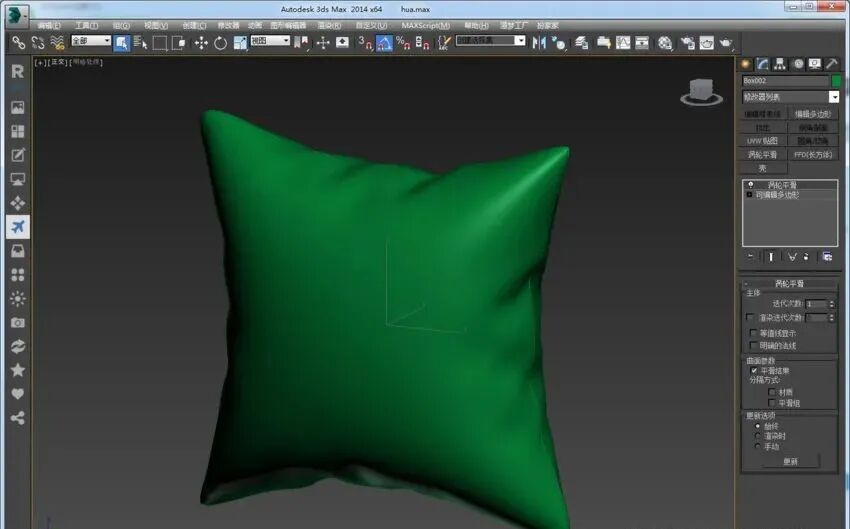The image size is (850, 529).
Task: Uncheck the Smooth Result checkbox
Action: 754,371
